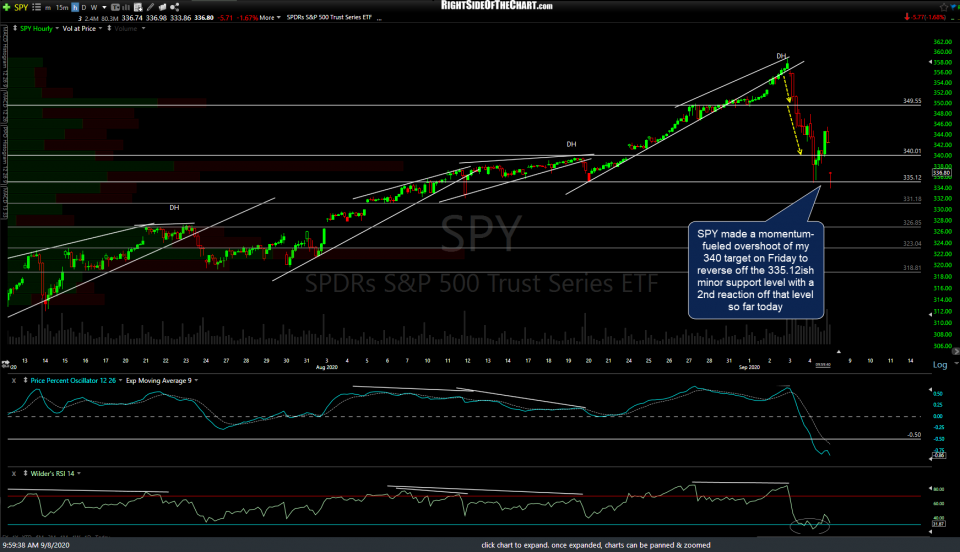
Task: Click the 331.18 level label
Action: (912, 199)
